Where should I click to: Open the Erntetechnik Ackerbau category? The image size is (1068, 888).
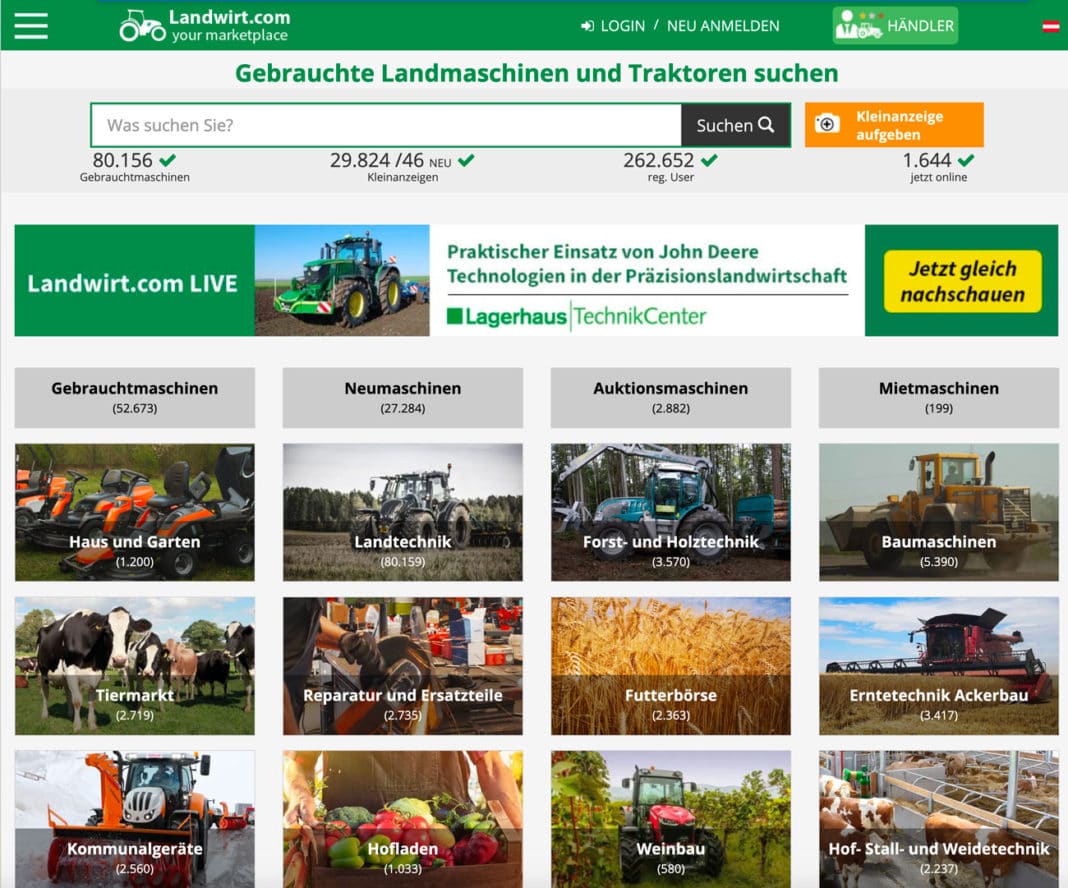click(939, 666)
